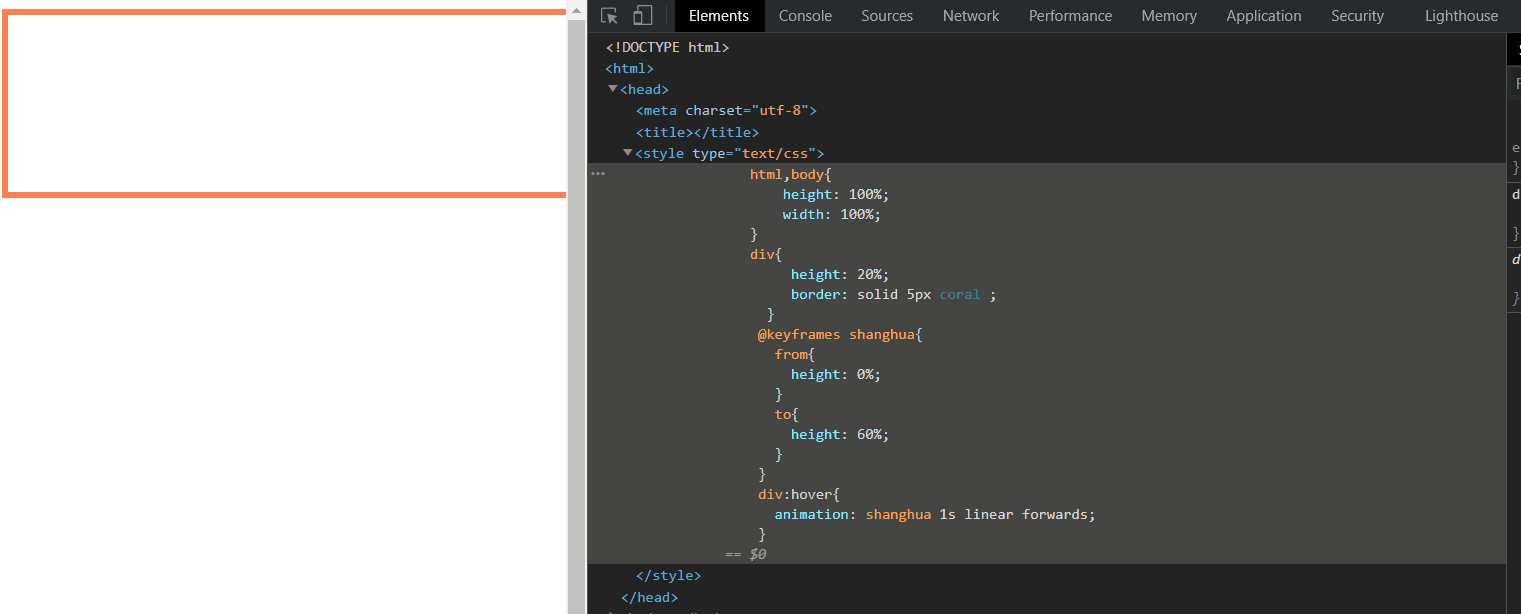Select the meta charset="utf-8" node

pos(726,111)
